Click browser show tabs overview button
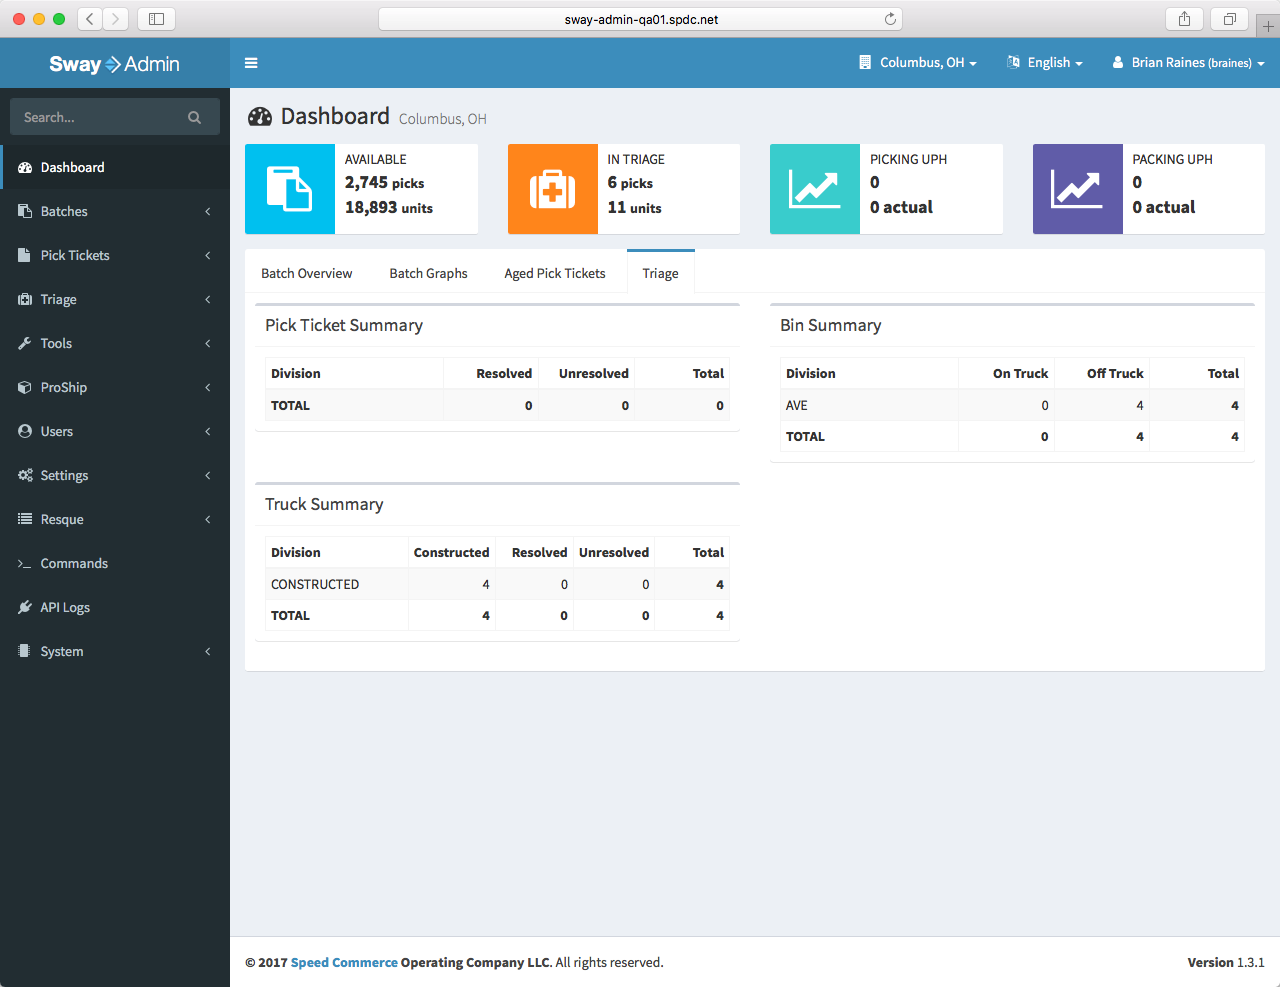The height and width of the screenshot is (987, 1280). click(1230, 19)
